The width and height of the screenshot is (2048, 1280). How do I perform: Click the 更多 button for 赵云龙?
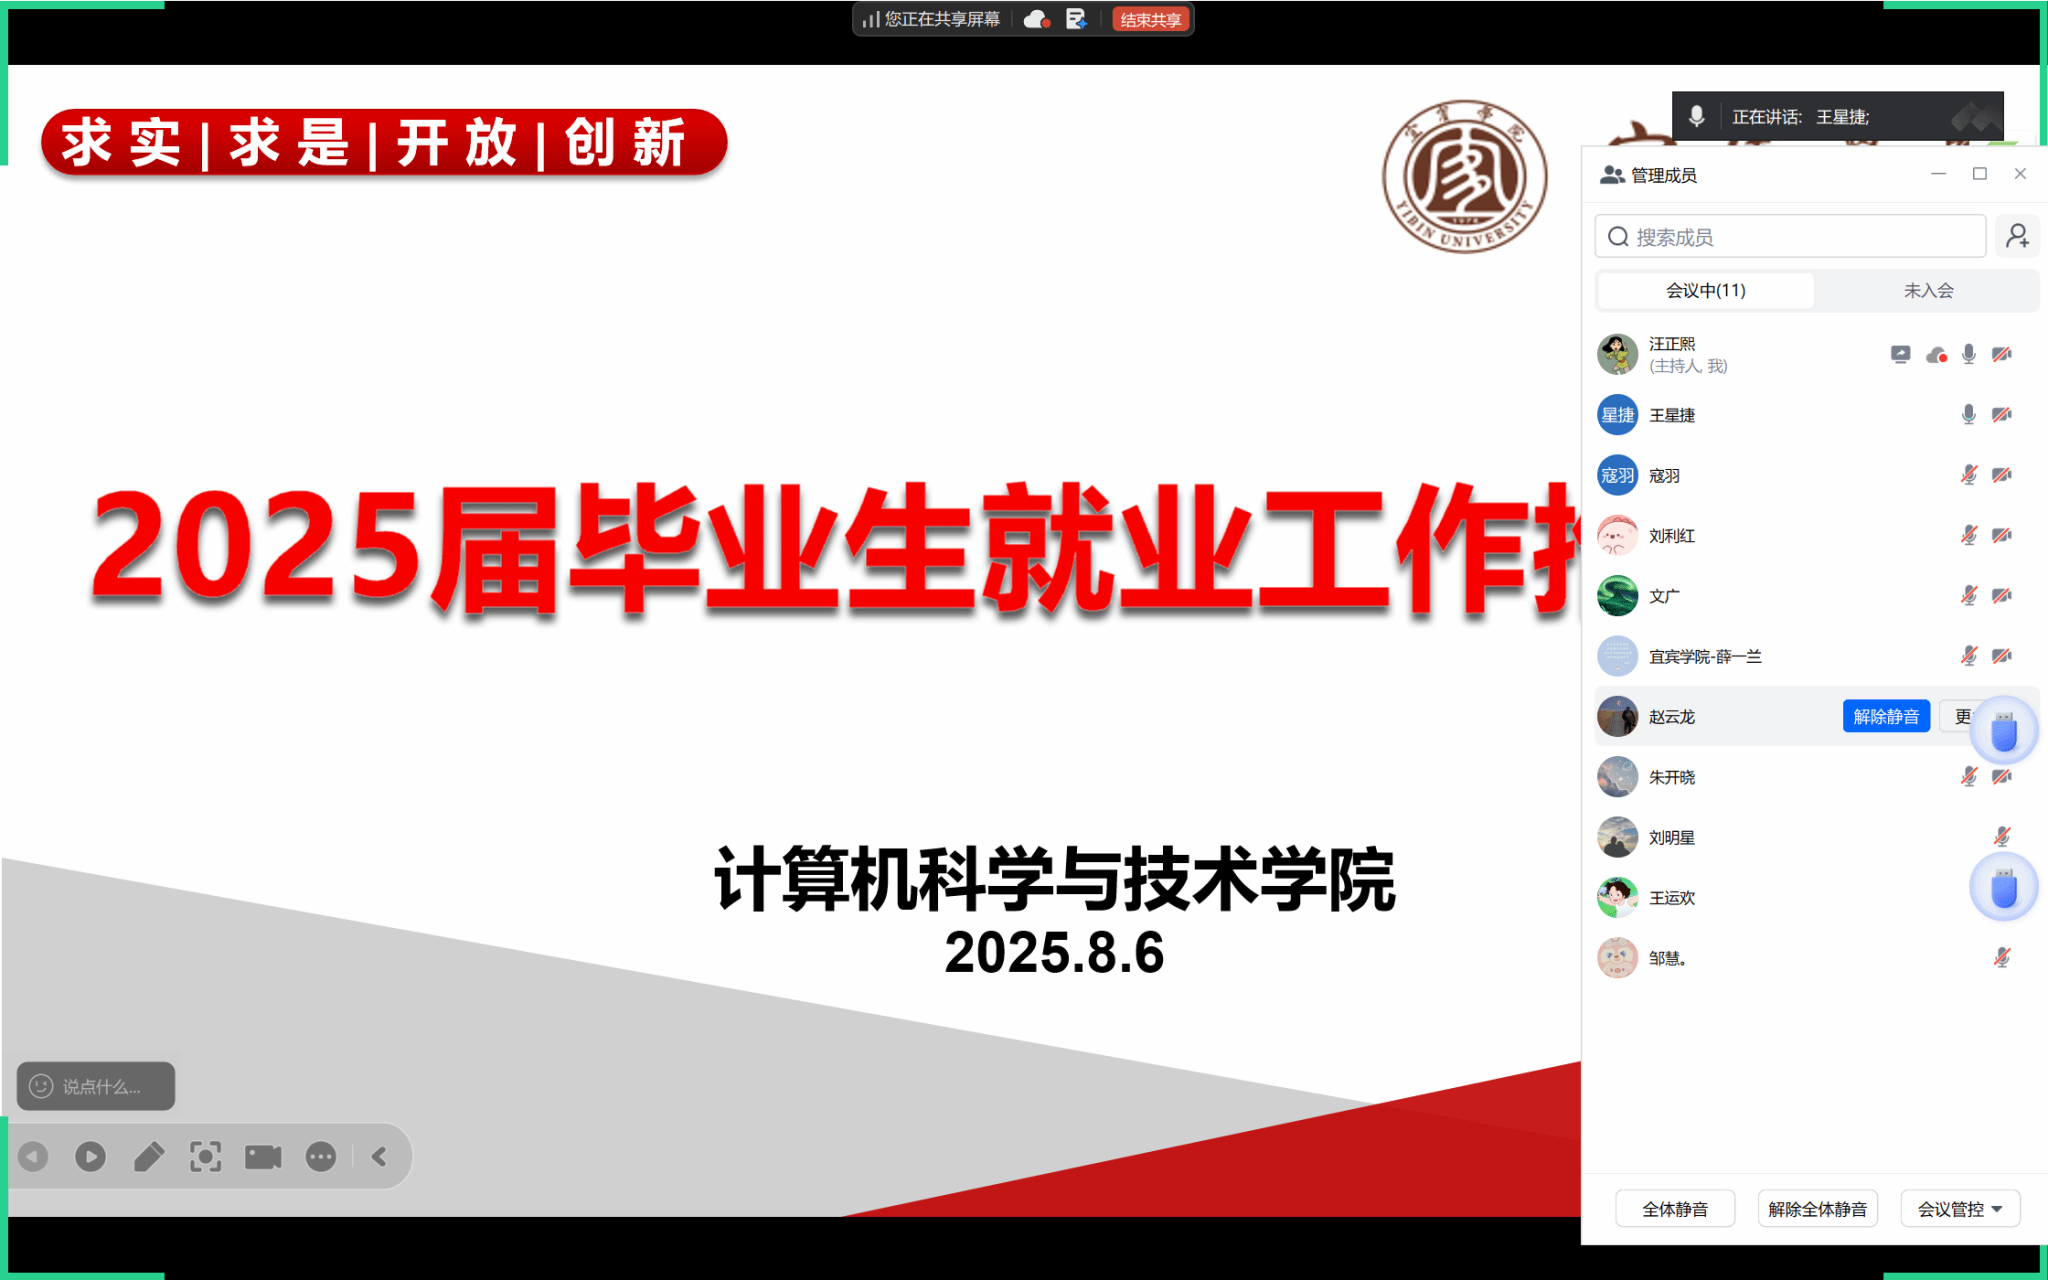click(1962, 716)
